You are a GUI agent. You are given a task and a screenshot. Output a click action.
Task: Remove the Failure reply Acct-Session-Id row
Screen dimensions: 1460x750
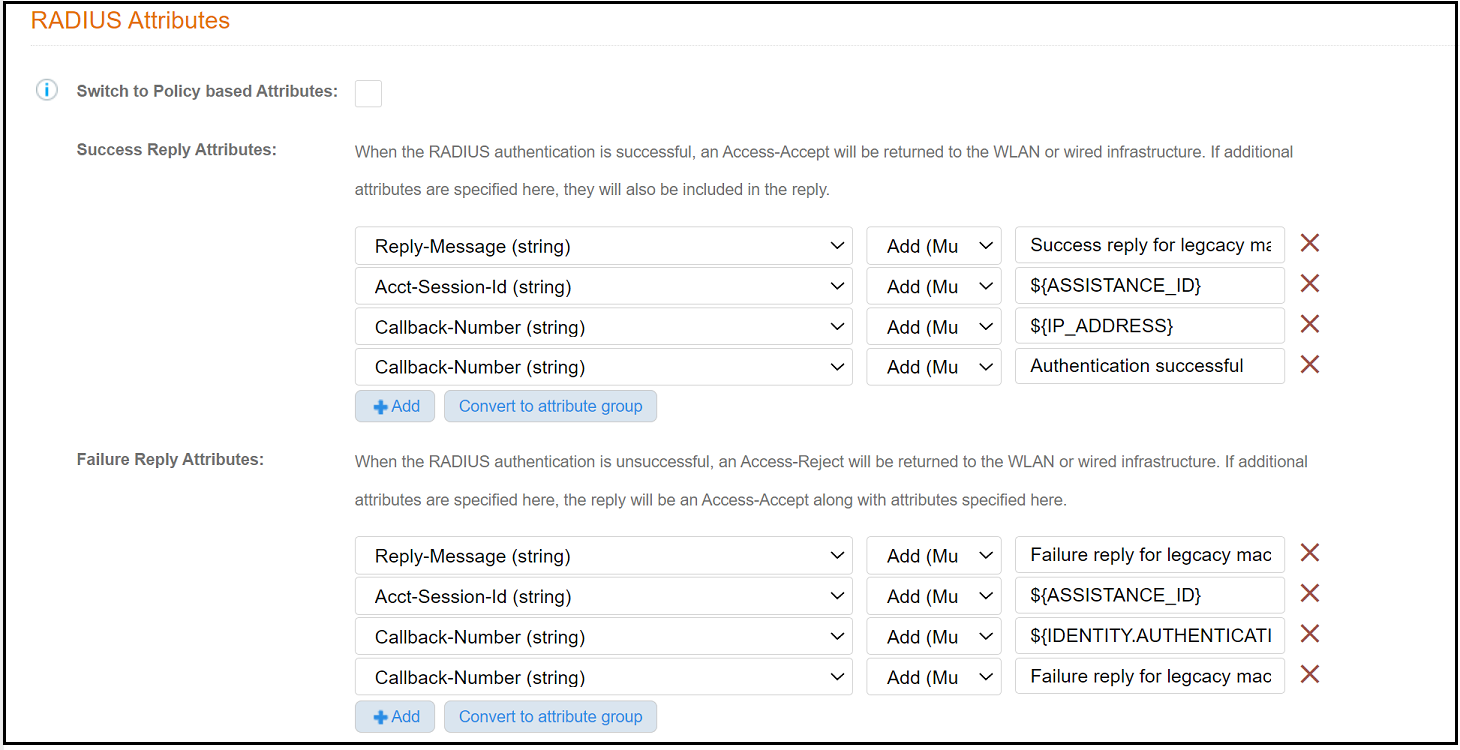point(1309,594)
